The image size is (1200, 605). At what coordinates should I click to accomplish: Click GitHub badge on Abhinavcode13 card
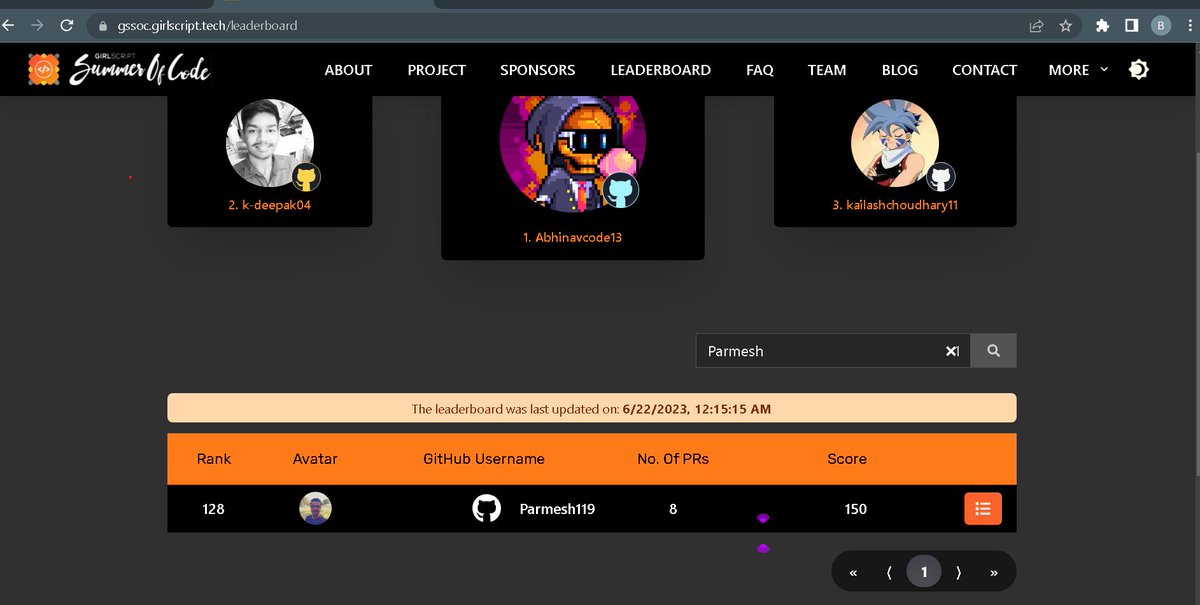[621, 189]
